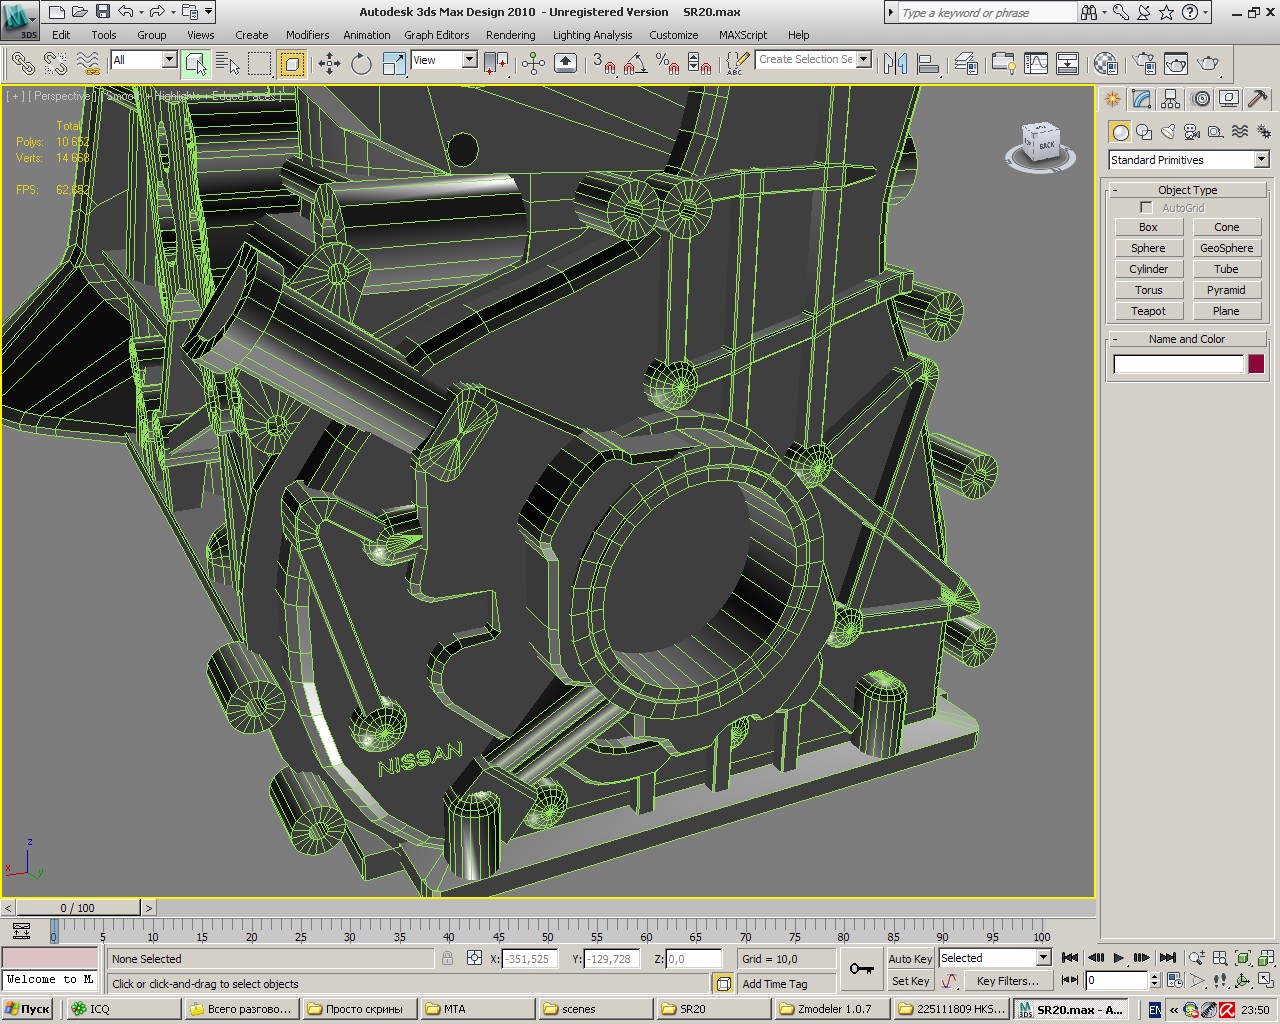Open Curve Editor from toolbar
This screenshot has height=1024, width=1280.
click(x=1036, y=64)
